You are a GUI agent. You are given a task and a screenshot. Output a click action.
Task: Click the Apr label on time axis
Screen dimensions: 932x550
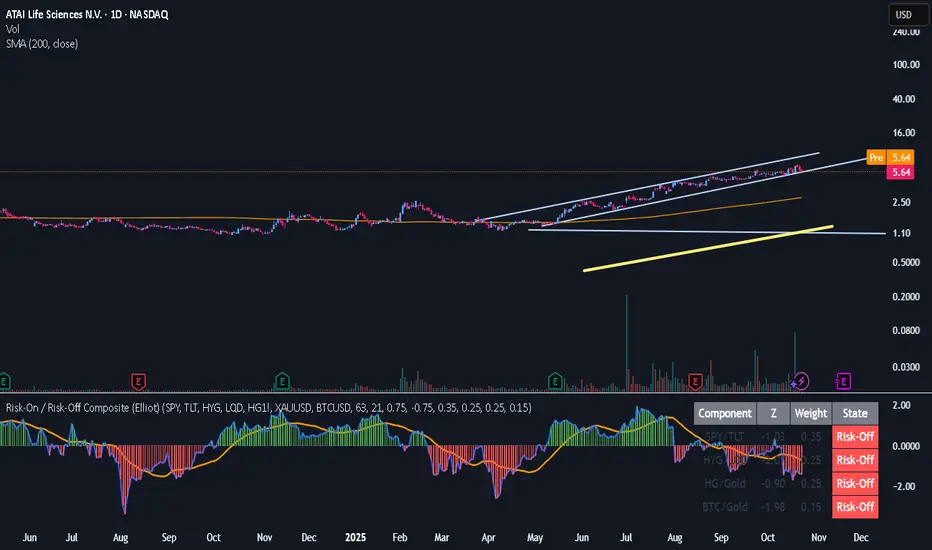pos(488,538)
